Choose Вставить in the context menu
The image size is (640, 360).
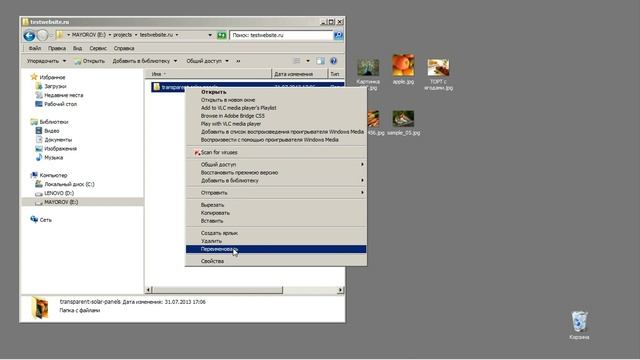click(276, 221)
